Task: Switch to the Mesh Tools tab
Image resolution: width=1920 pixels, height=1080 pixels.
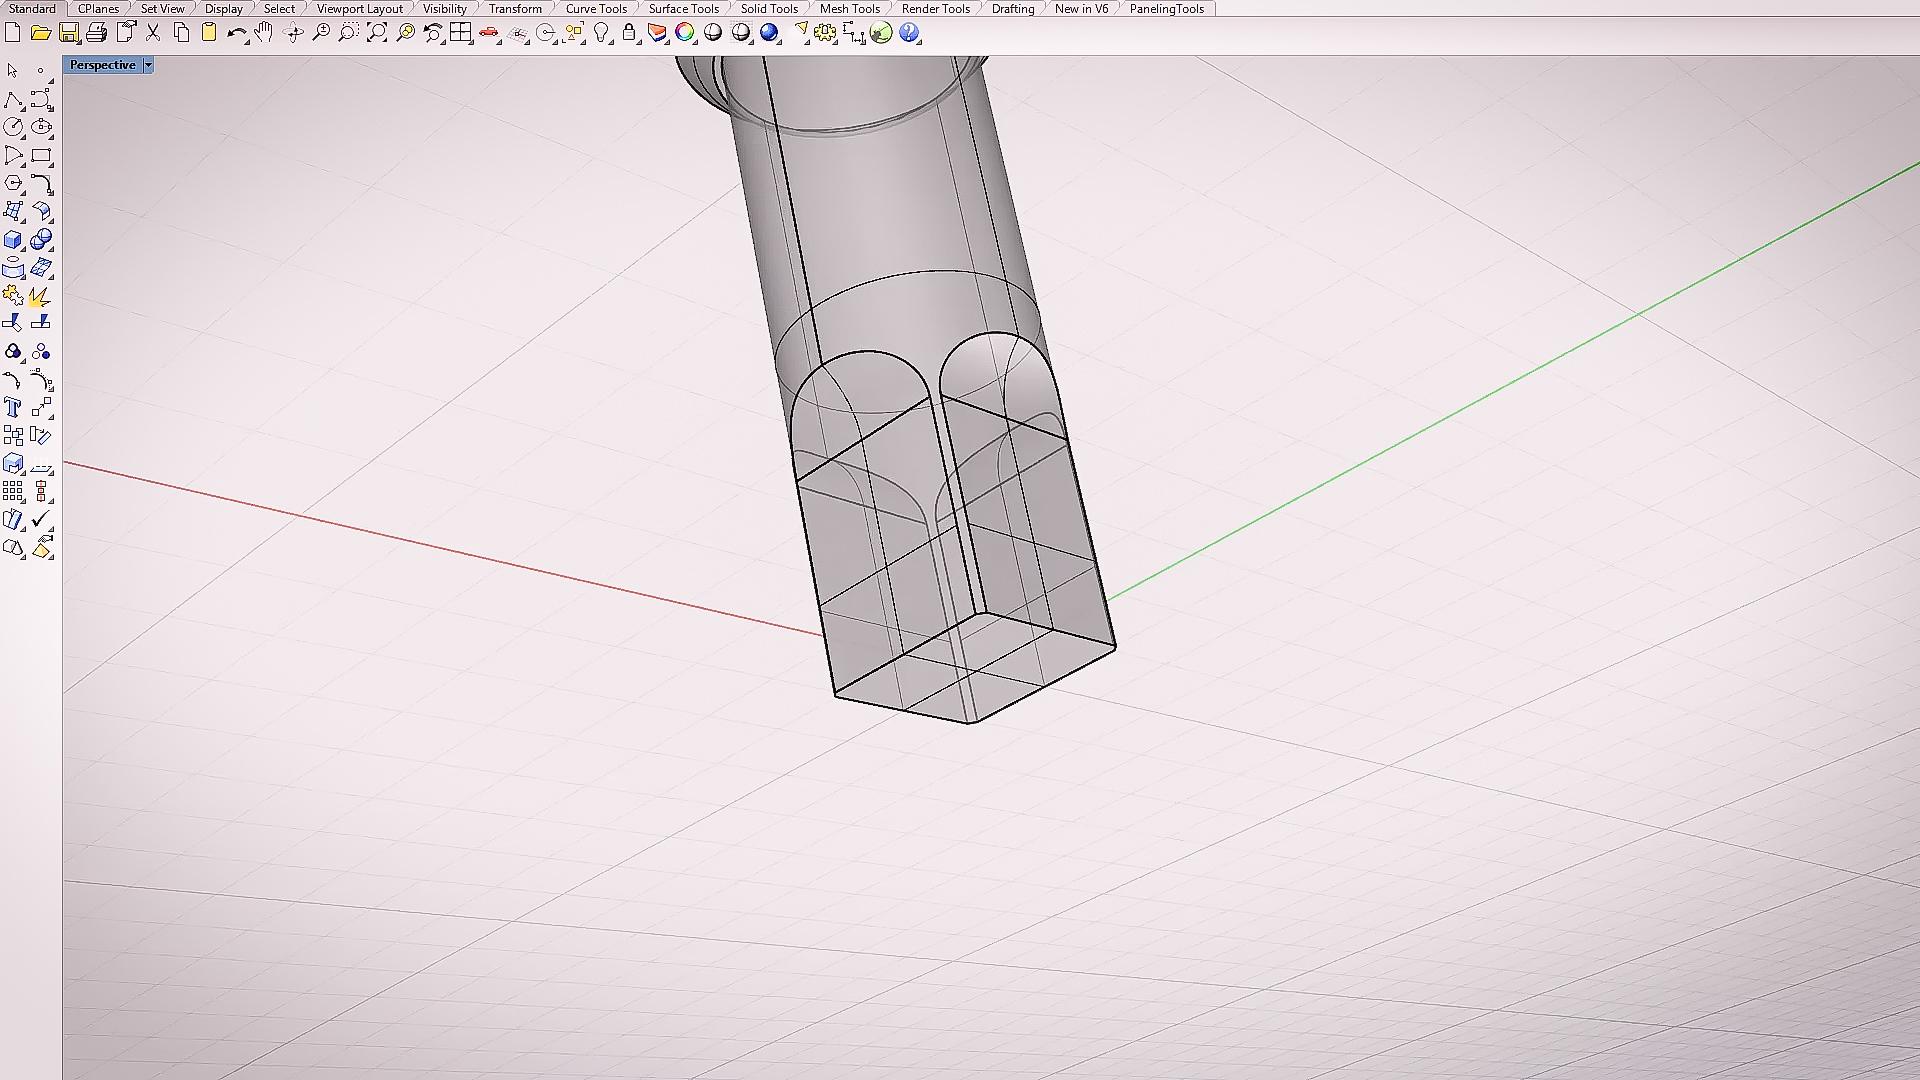Action: [x=849, y=9]
